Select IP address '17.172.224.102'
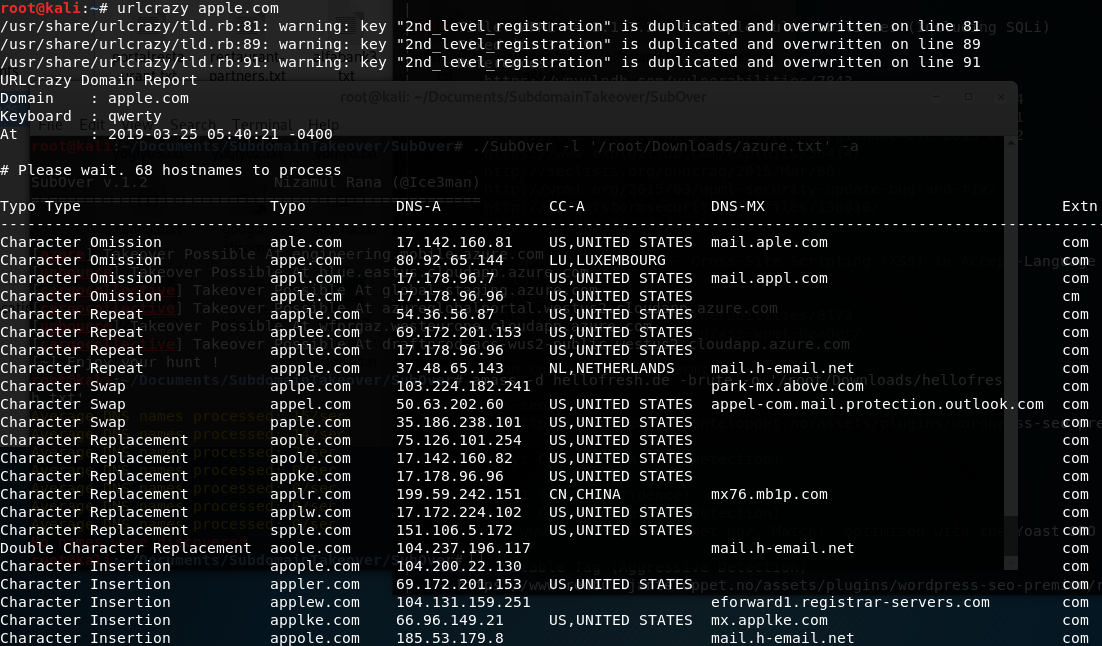The height and width of the screenshot is (646, 1102). 459,512
